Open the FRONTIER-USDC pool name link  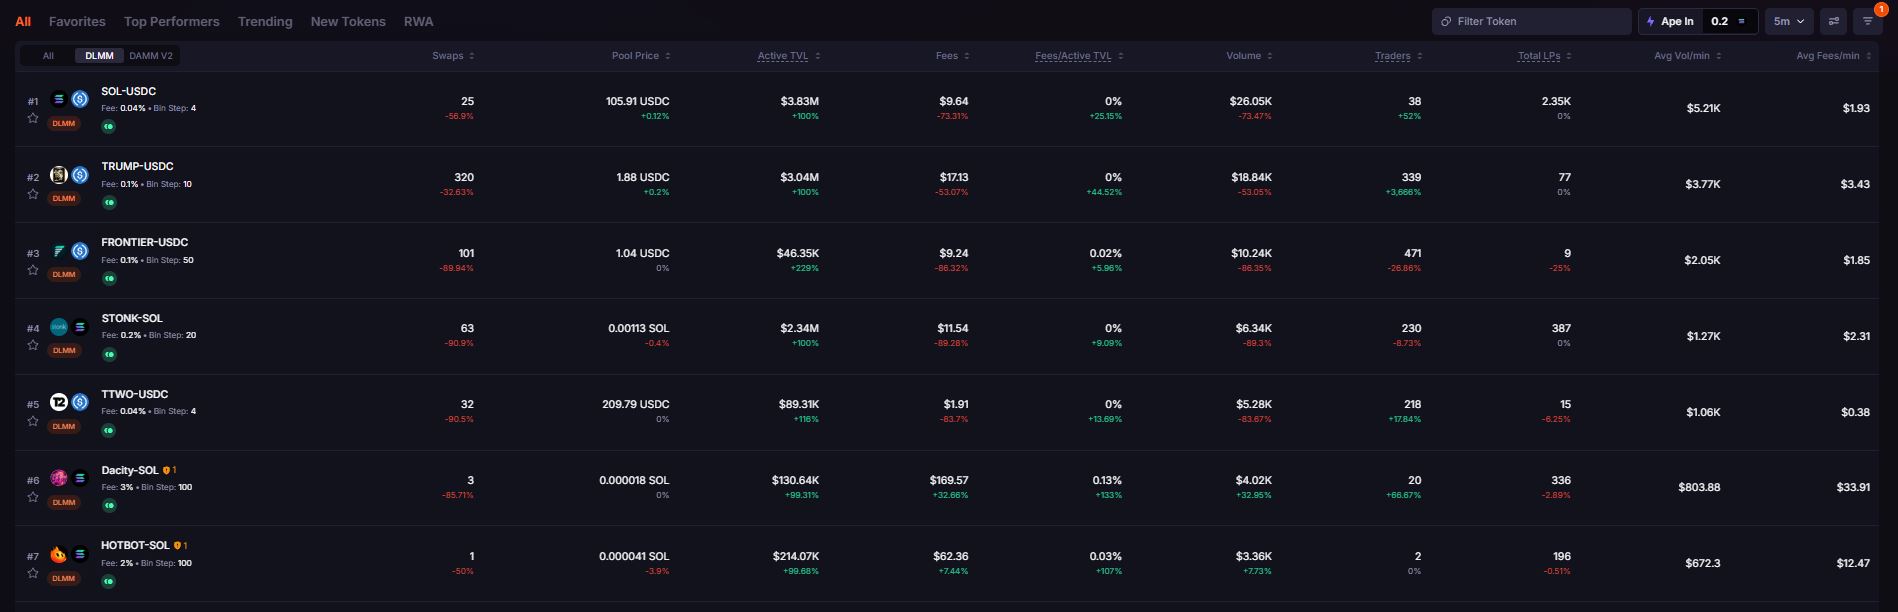tap(144, 242)
